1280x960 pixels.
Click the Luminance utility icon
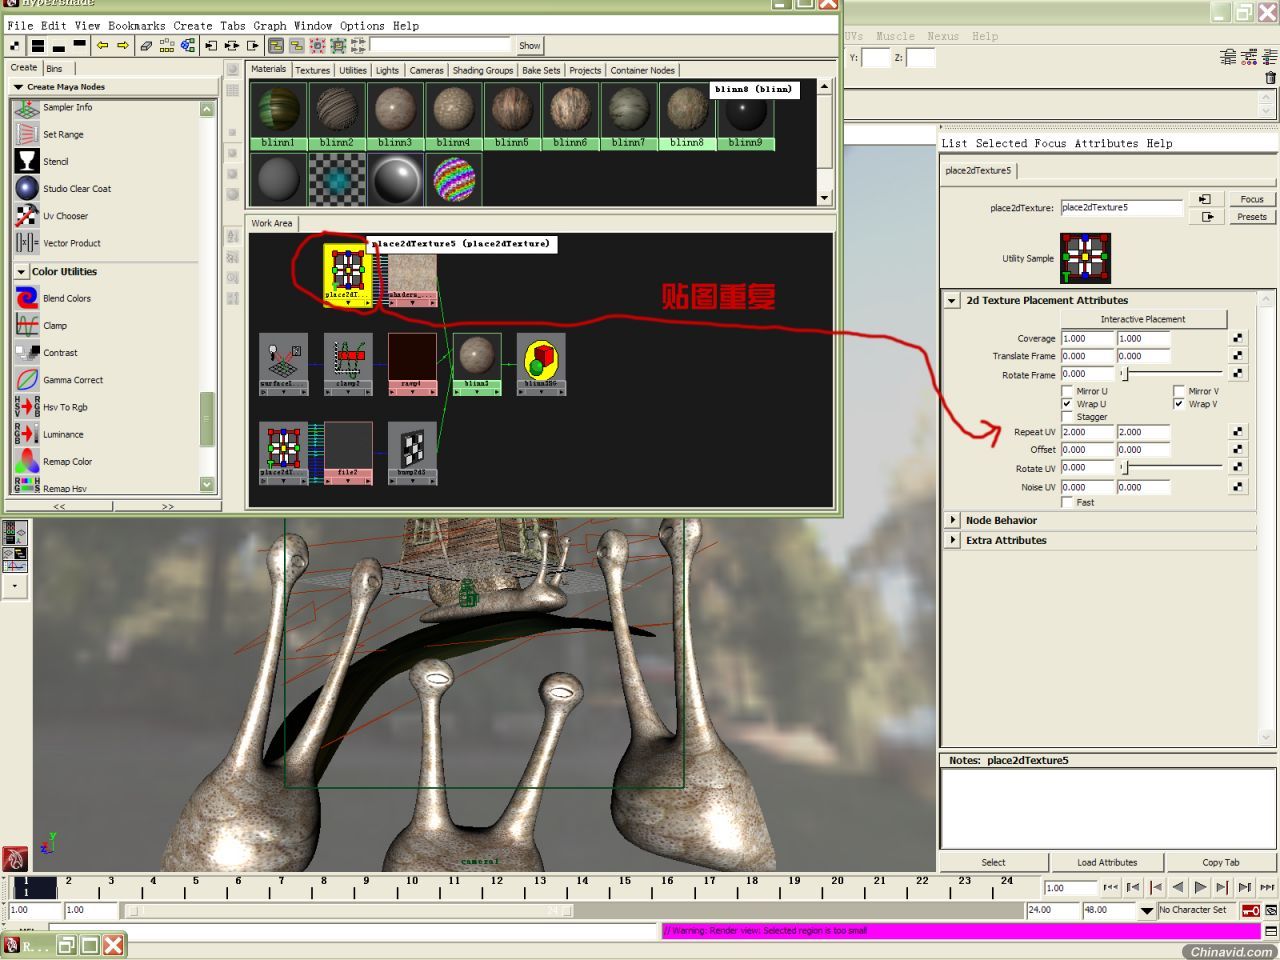pyautogui.click(x=27, y=434)
